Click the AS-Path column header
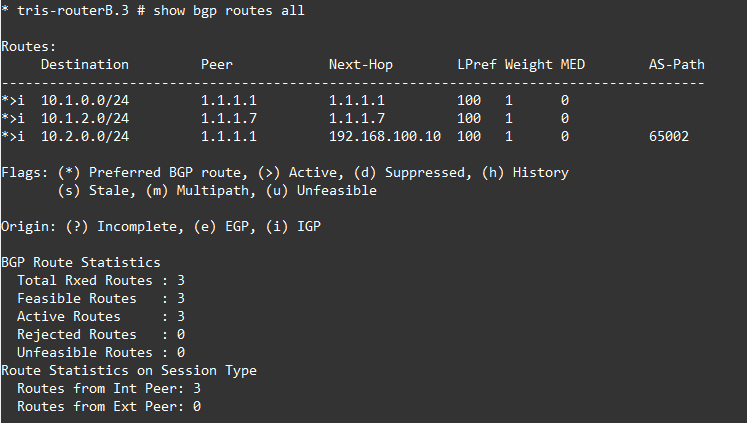Screen dimensions: 747x423 pyautogui.click(x=676, y=65)
